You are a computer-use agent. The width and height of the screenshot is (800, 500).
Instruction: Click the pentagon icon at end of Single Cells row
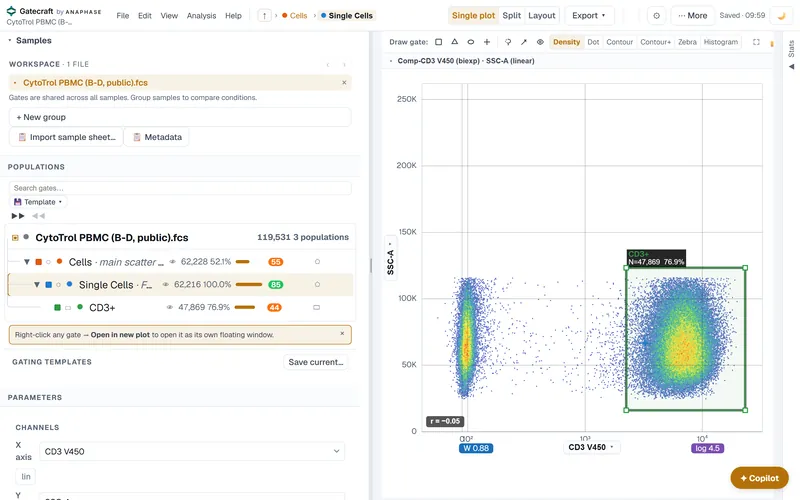coord(317,285)
